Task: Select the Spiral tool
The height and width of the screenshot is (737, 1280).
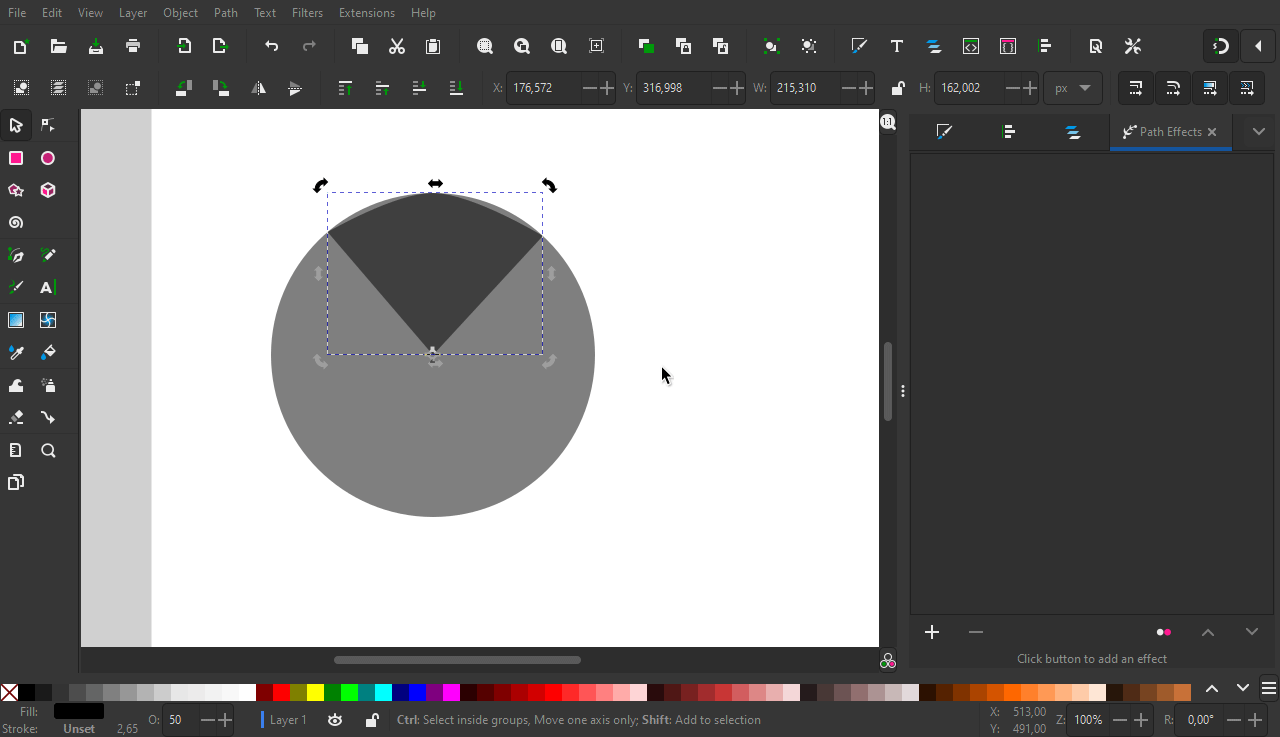Action: pyautogui.click(x=16, y=222)
